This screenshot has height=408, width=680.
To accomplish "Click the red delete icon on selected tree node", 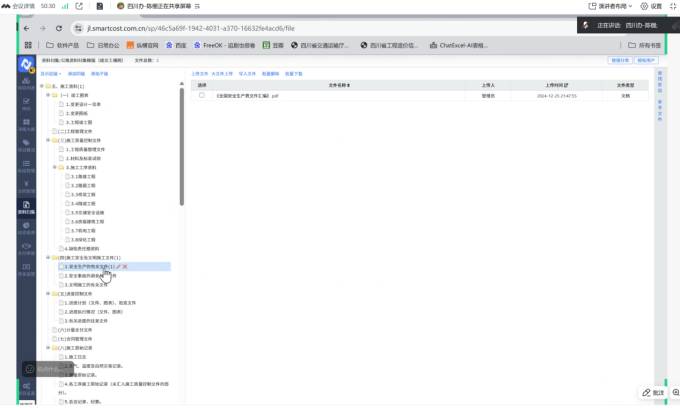I will pos(125,267).
